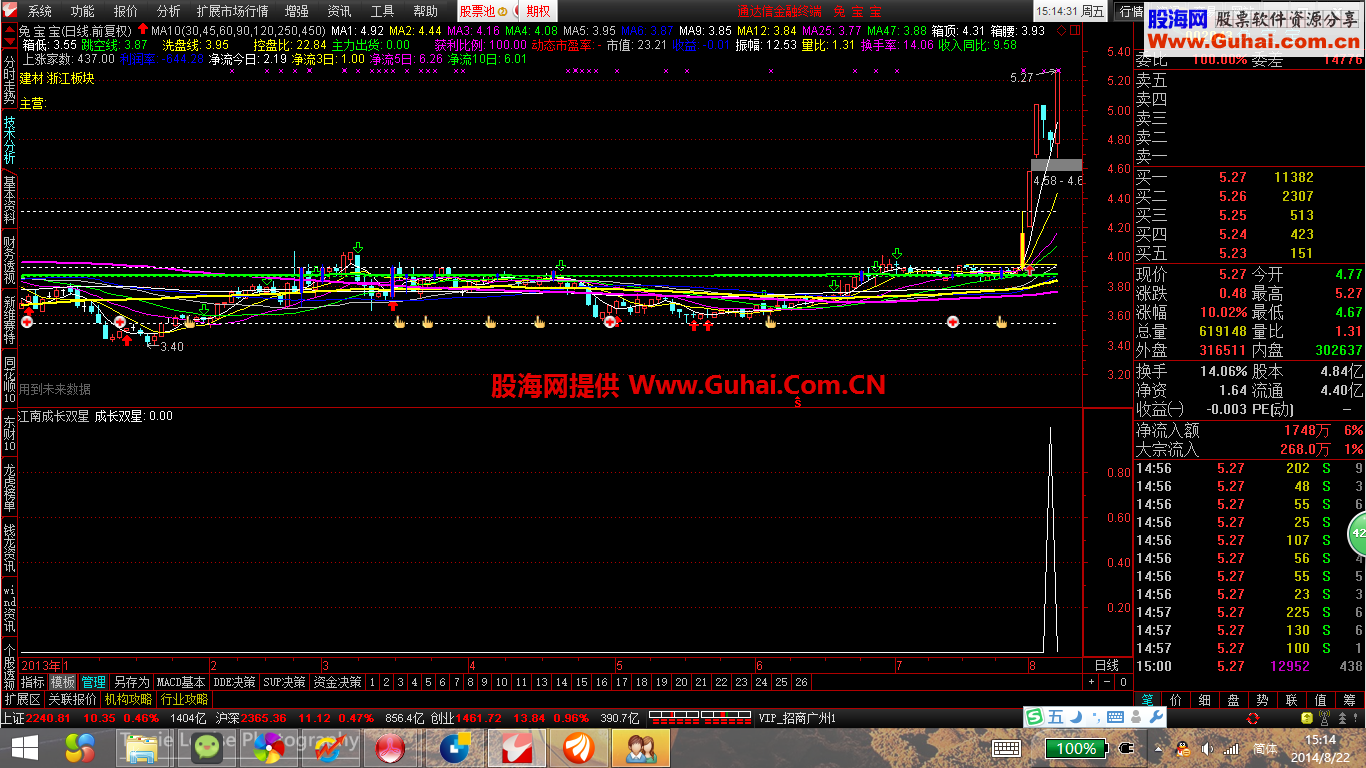Select the SUP决策 template

pos(284,682)
